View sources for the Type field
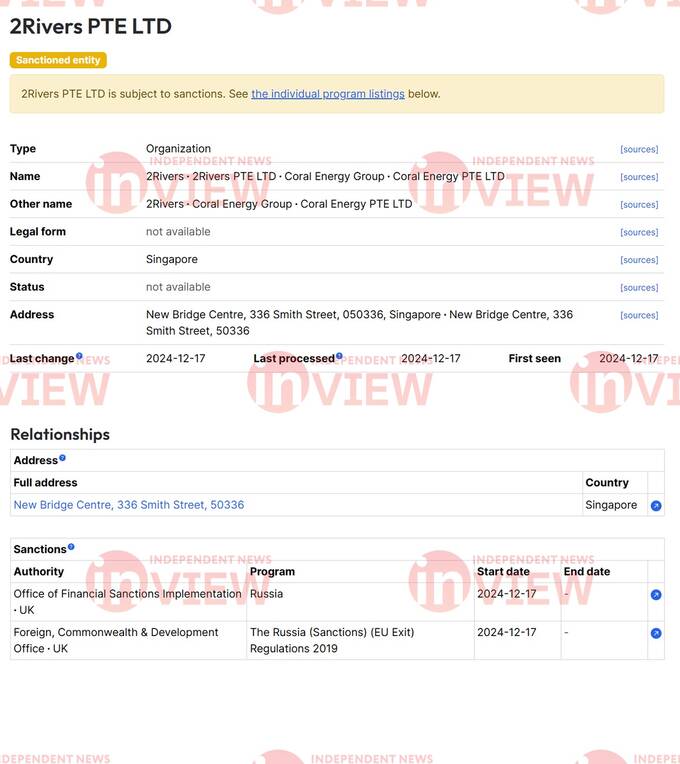The height and width of the screenshot is (764, 680). click(639, 150)
